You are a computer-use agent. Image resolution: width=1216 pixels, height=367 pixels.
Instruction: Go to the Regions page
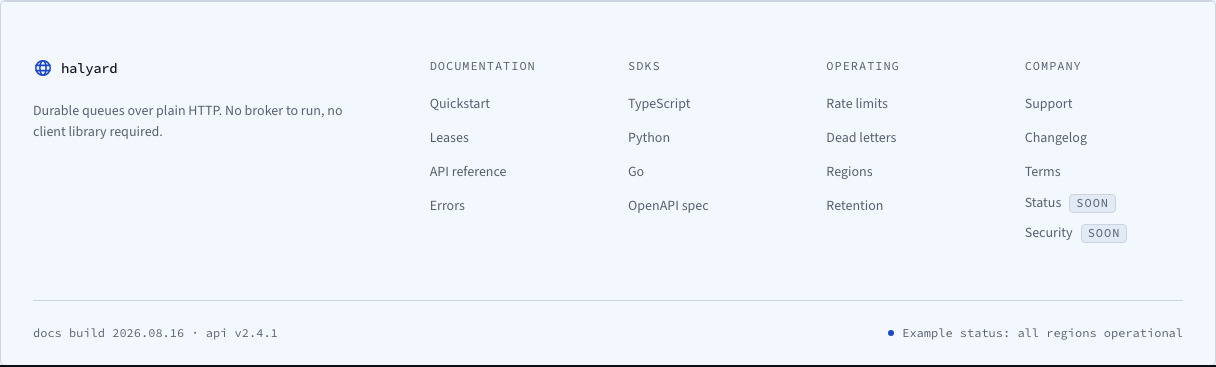pyautogui.click(x=849, y=172)
